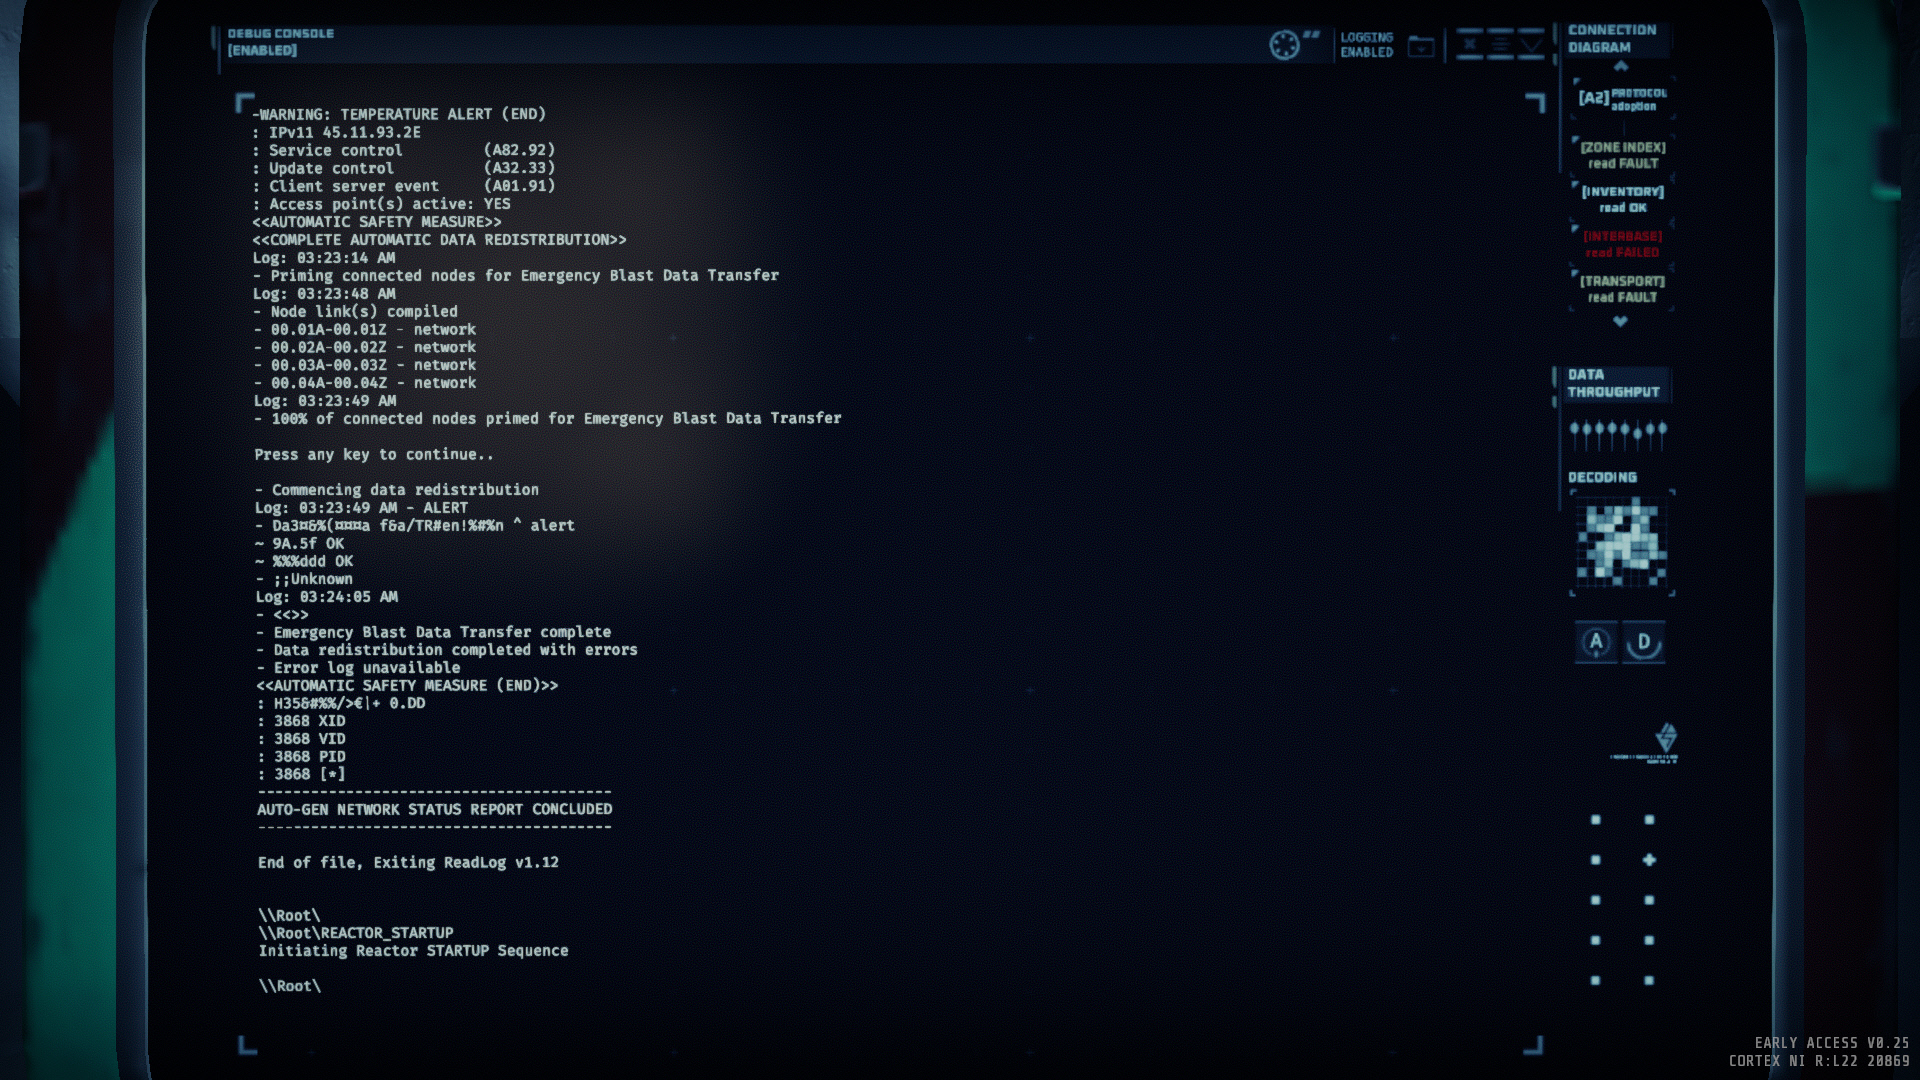Click the X button in top toolbar
The height and width of the screenshot is (1080, 1920).
(1469, 45)
